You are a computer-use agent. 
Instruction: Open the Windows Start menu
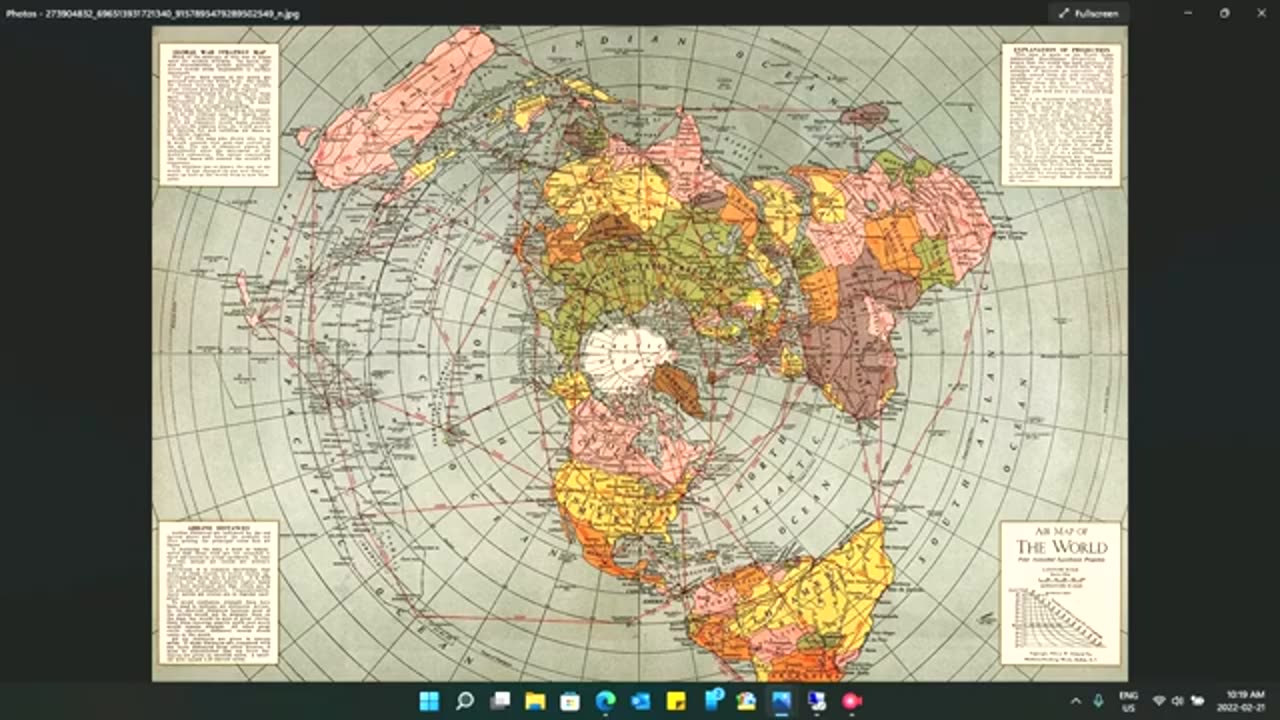430,701
